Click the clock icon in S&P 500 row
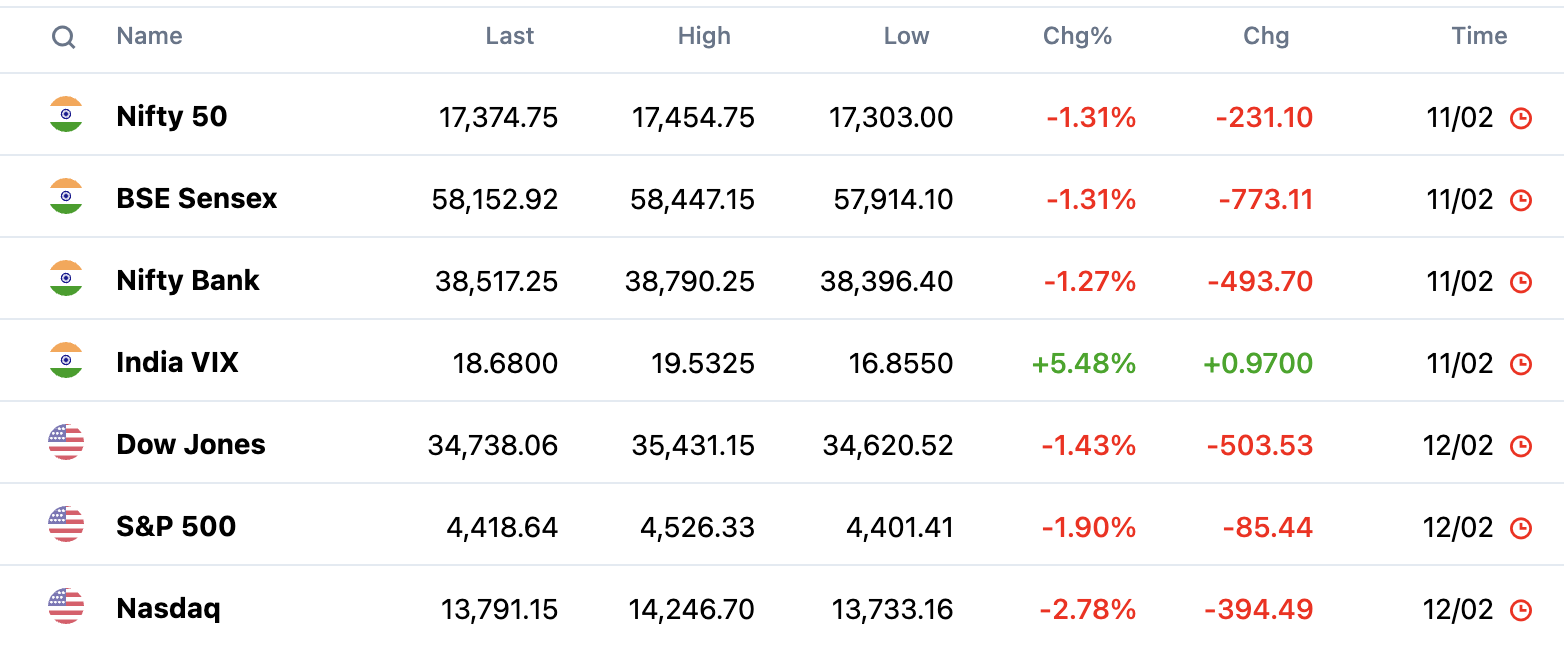The image size is (1568, 646). coord(1520,528)
